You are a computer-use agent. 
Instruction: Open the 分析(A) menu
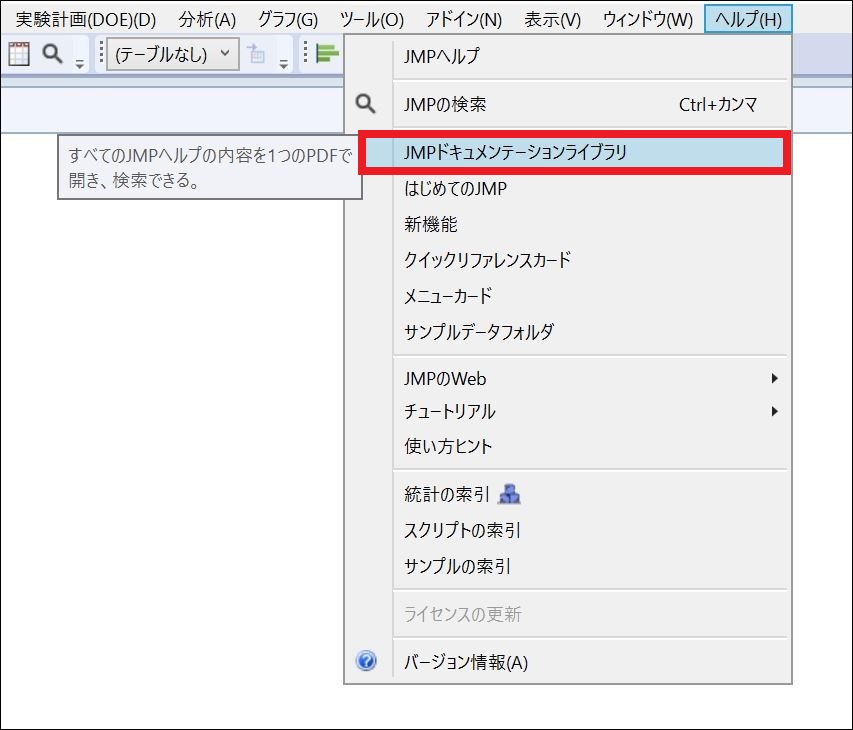(x=207, y=17)
